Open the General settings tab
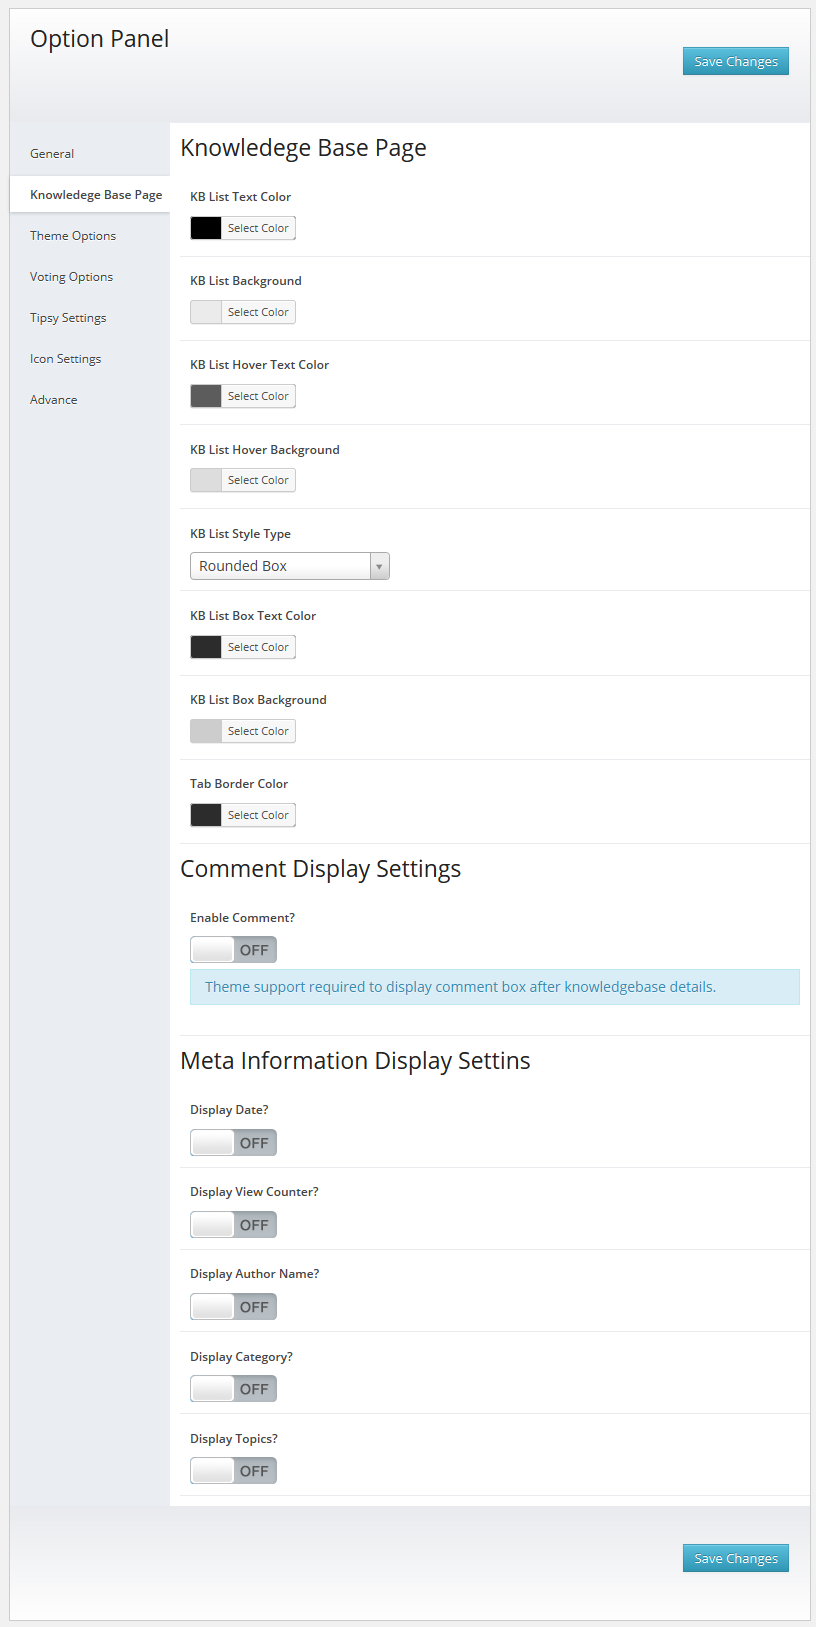The image size is (816, 1627). pyautogui.click(x=52, y=154)
